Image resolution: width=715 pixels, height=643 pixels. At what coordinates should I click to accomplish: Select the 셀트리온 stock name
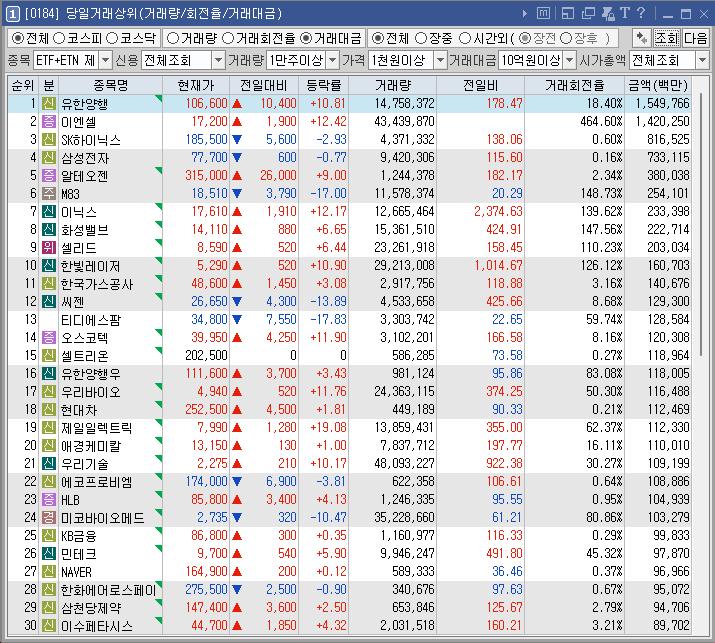click(85, 356)
